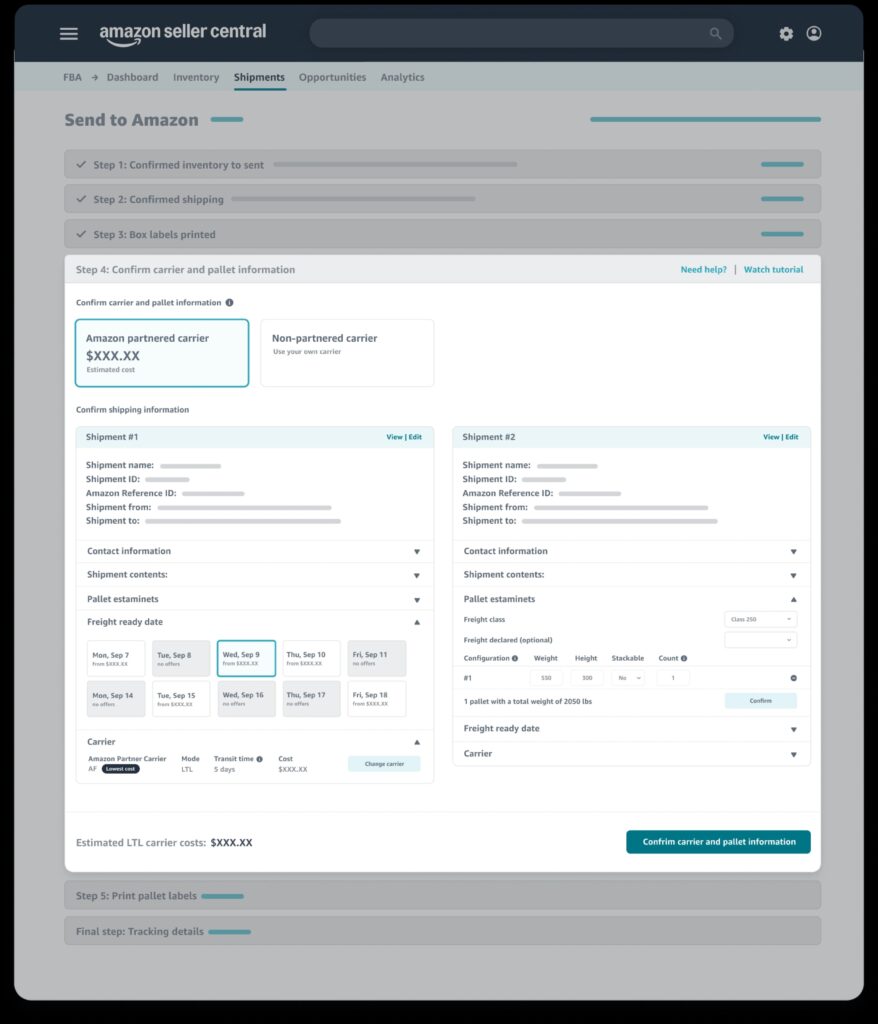Select the Amazon partnered carrier option

pos(161,353)
